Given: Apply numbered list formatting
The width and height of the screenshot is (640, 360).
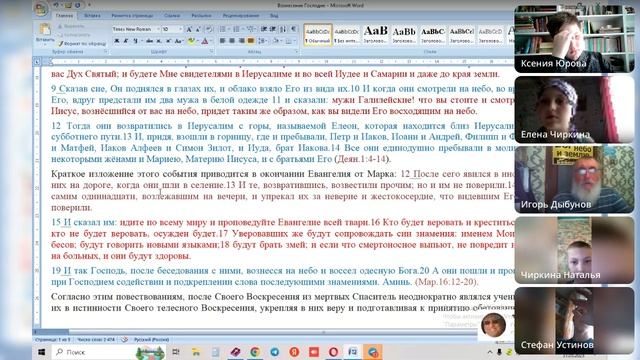Looking at the screenshot, I should [237, 29].
